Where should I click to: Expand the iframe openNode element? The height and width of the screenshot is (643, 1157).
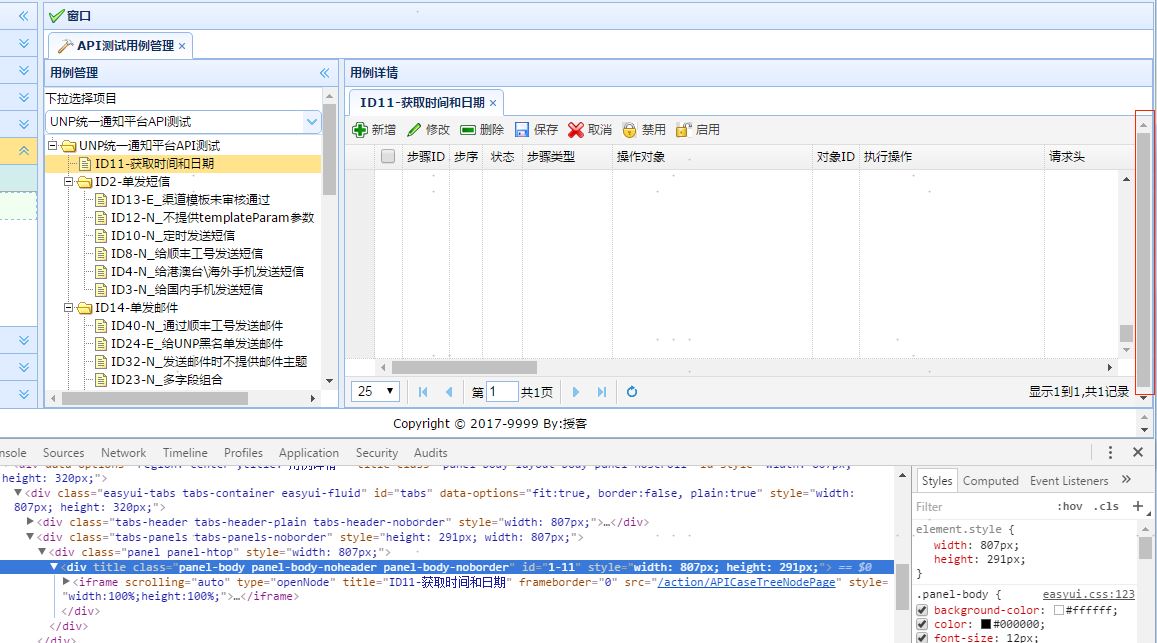point(66,582)
